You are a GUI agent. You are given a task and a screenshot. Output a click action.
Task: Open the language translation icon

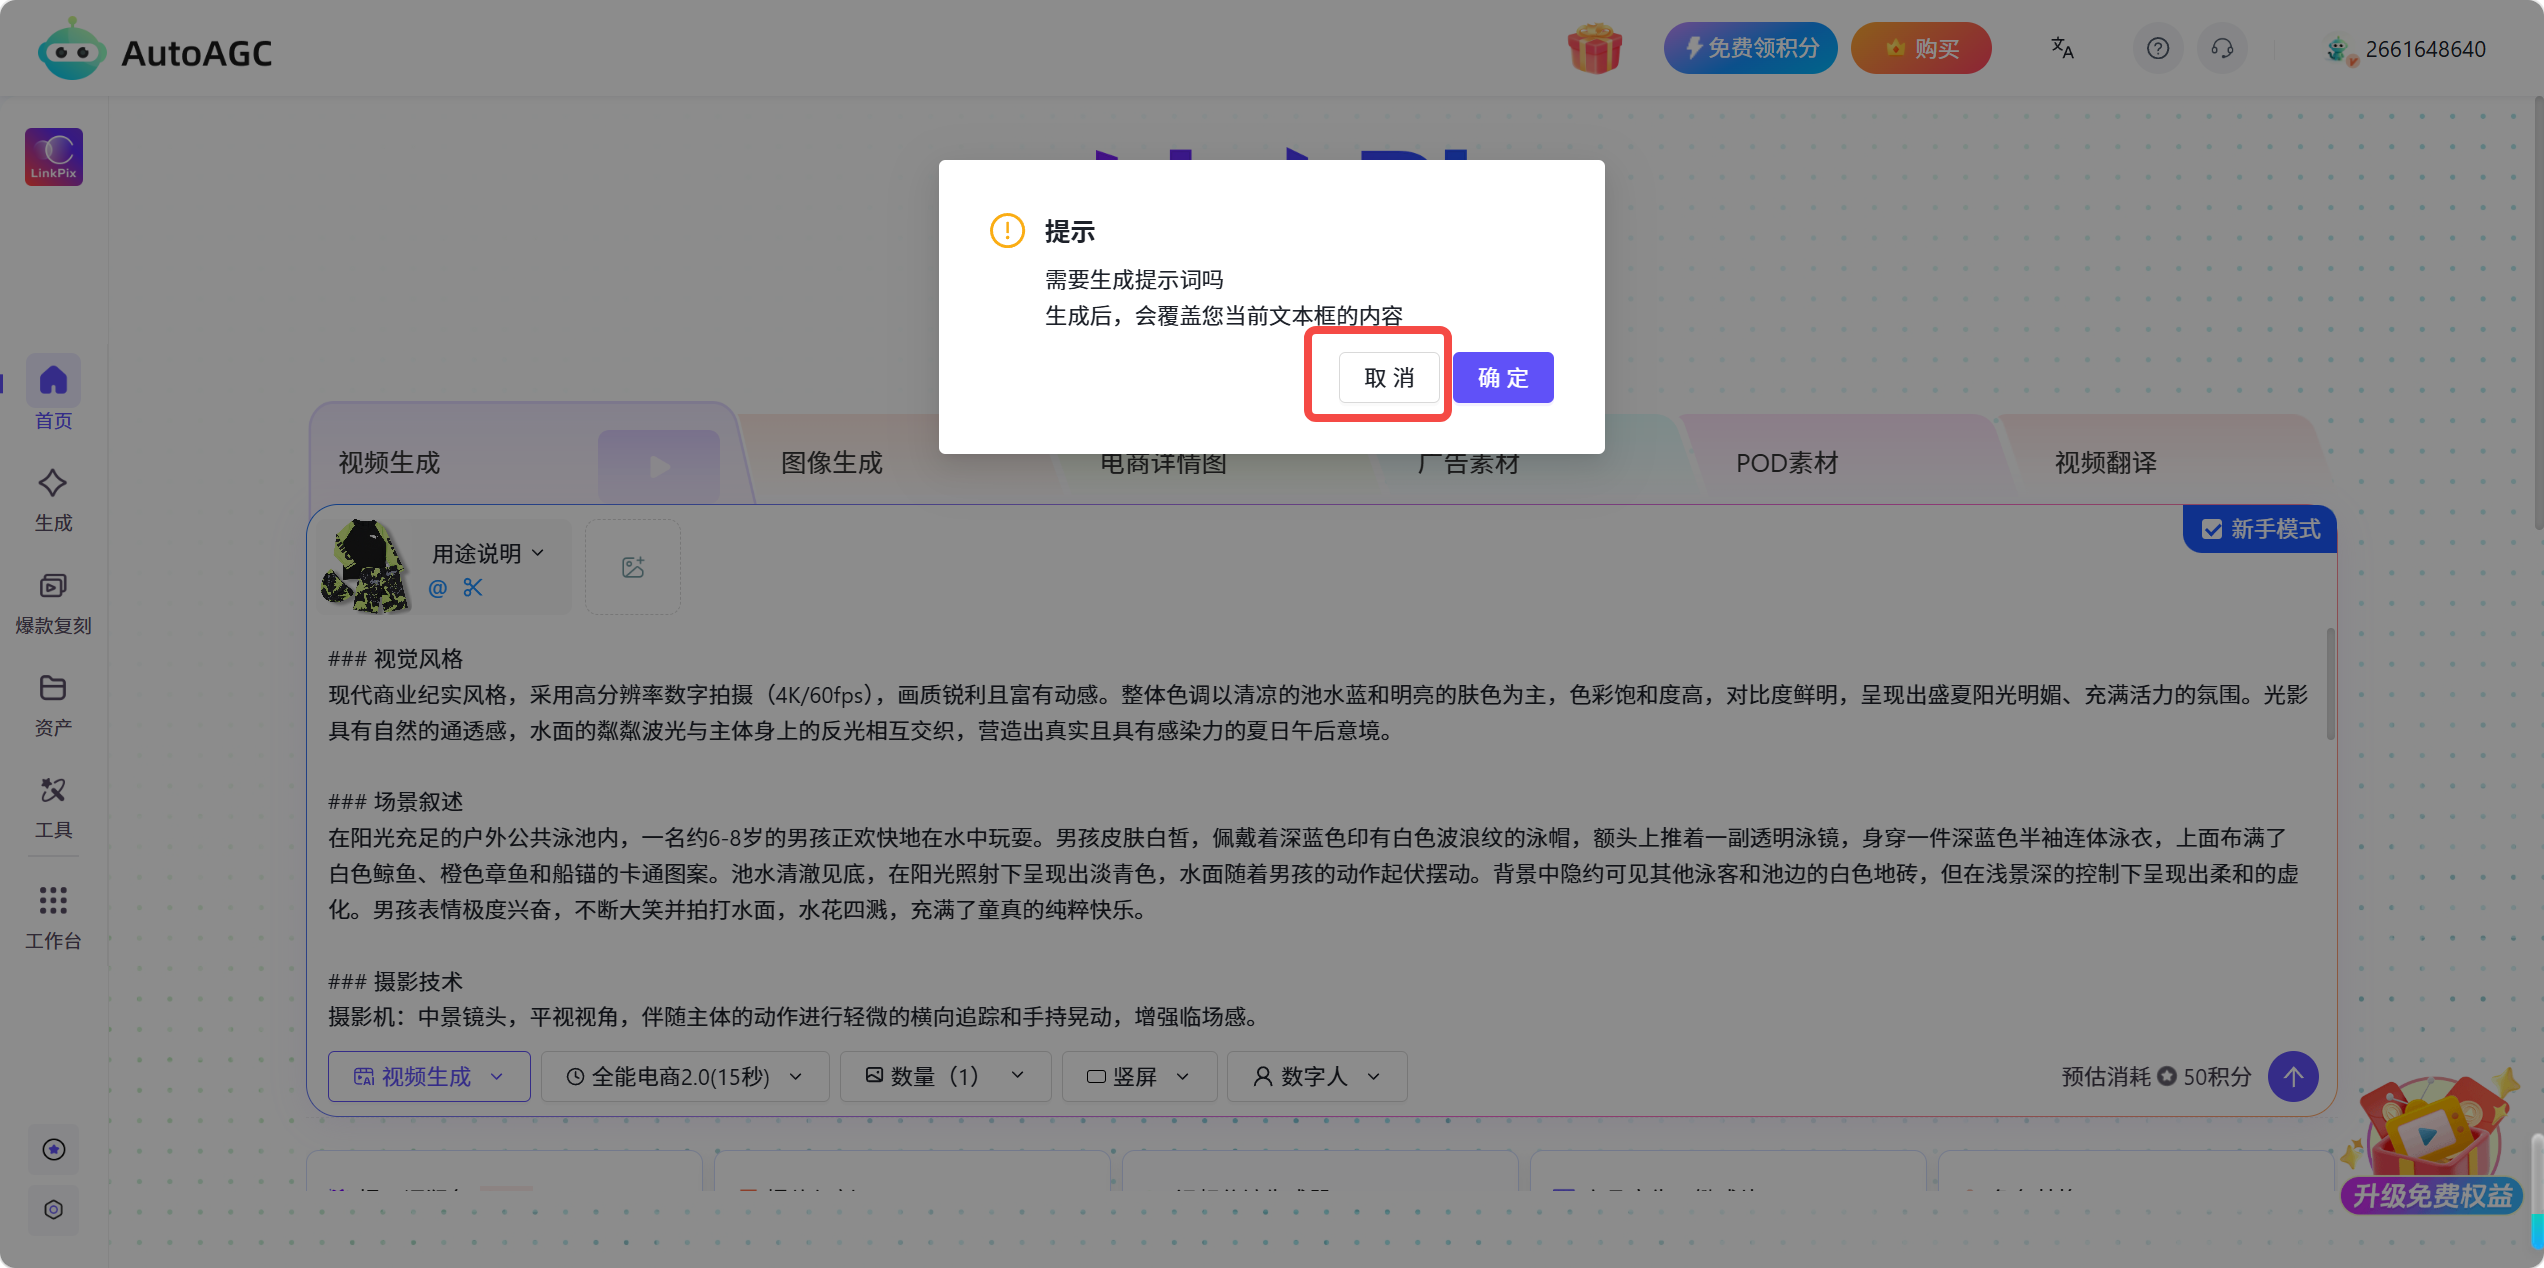pos(2062,48)
